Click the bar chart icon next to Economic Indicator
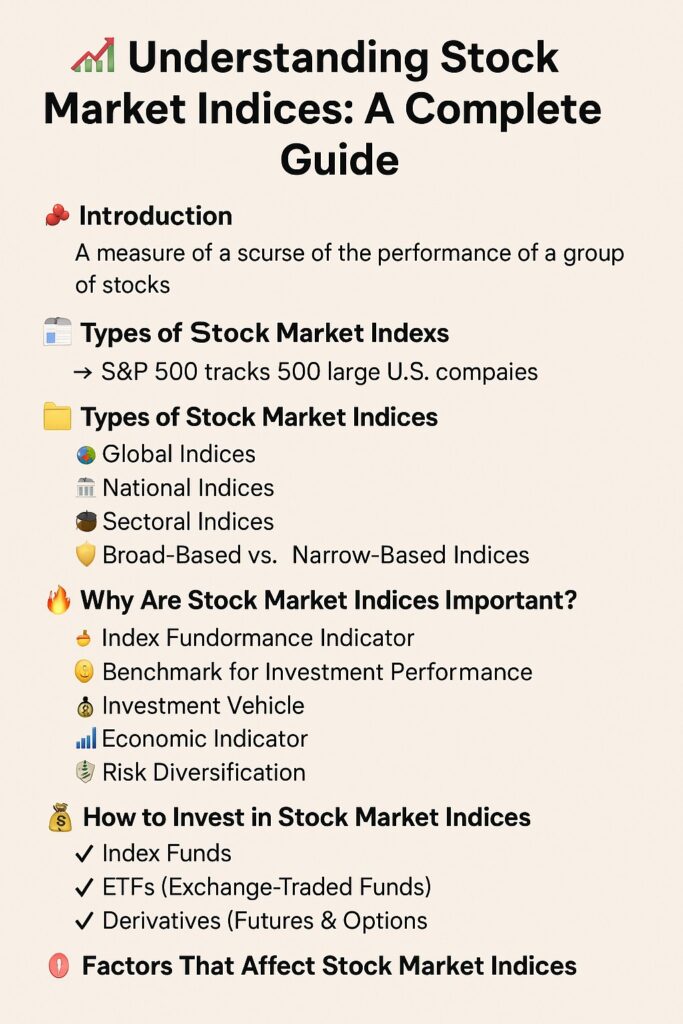Image resolution: width=683 pixels, height=1024 pixels. tap(86, 739)
